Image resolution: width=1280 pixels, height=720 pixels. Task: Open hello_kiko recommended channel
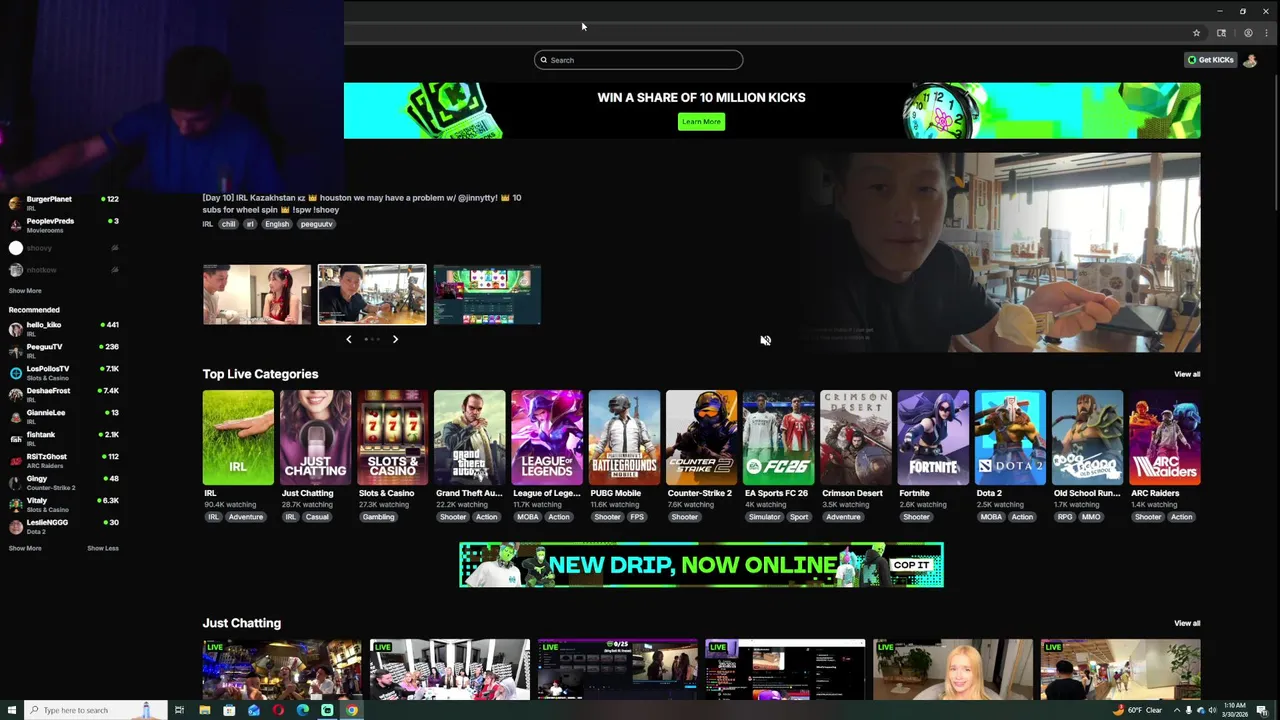coord(64,329)
